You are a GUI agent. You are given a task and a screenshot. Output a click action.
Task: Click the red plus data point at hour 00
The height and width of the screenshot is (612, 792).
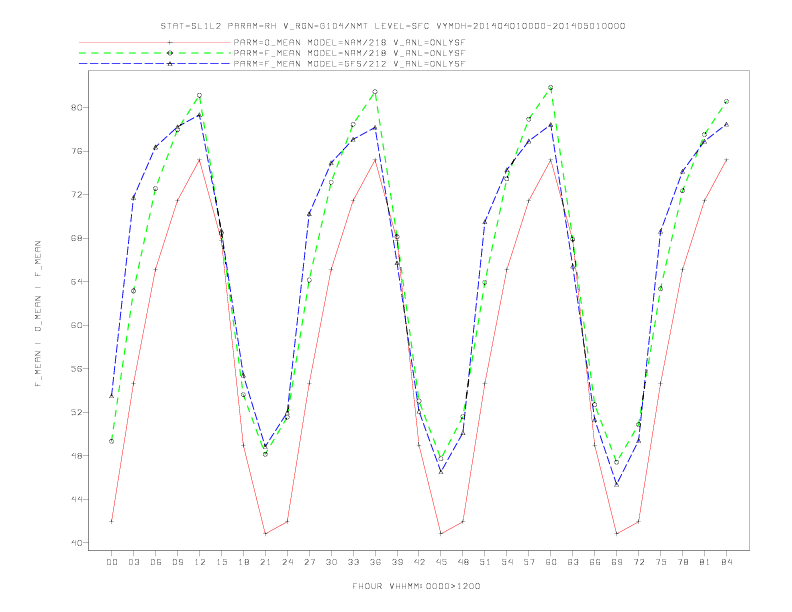tap(112, 521)
